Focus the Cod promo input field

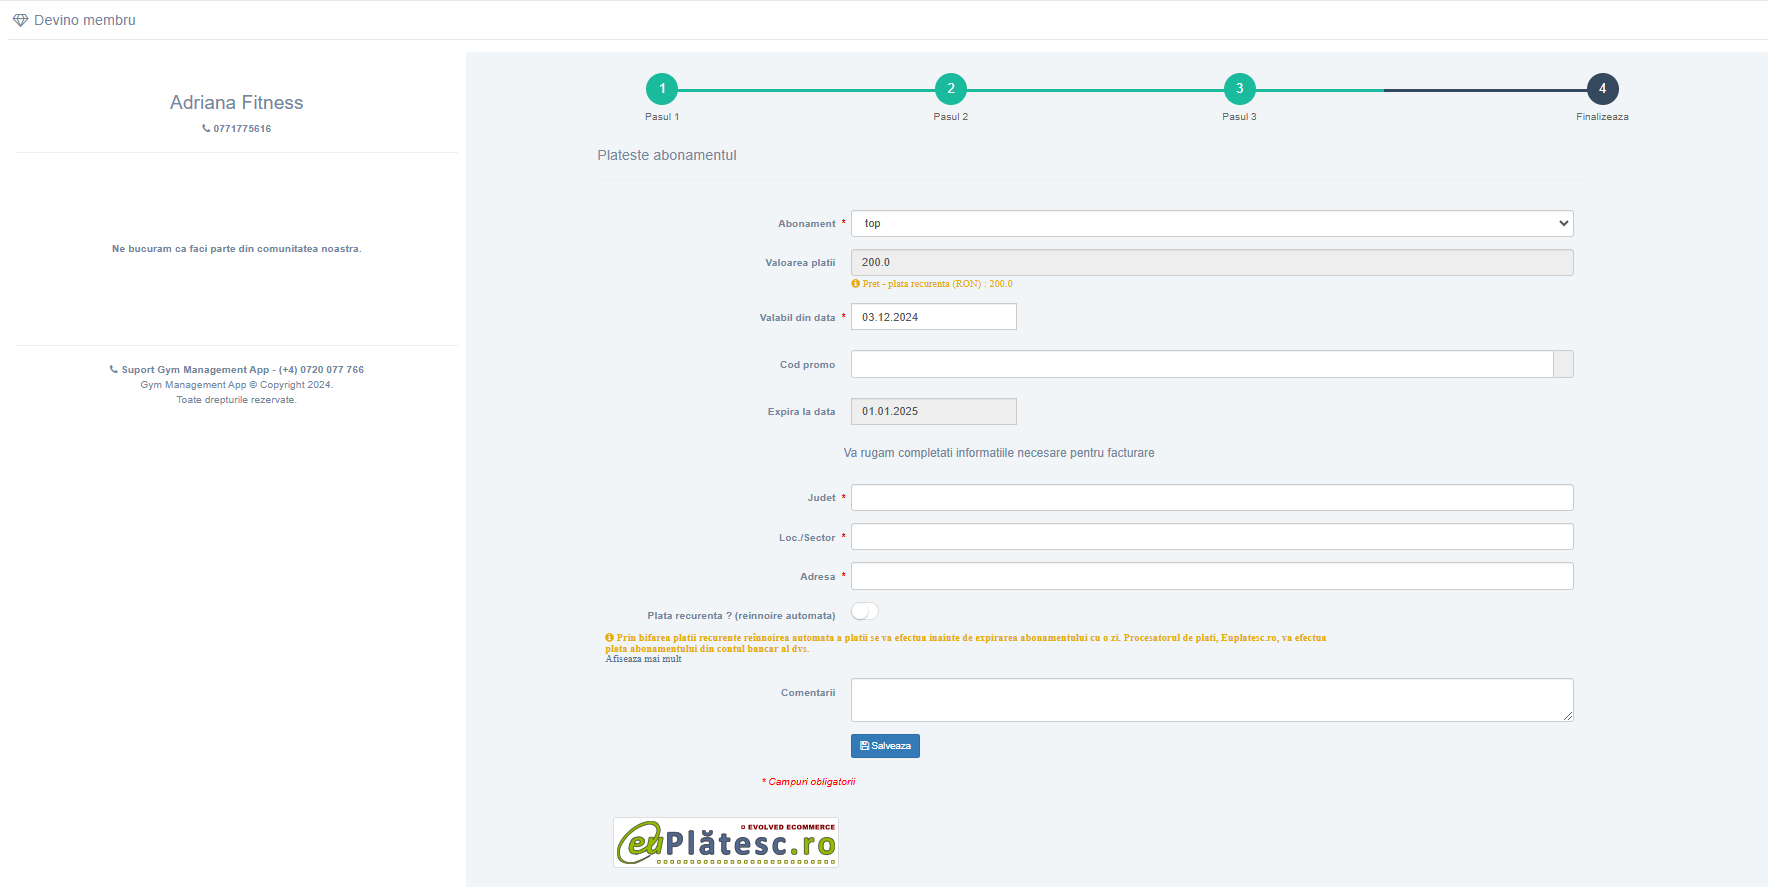pos(1202,364)
